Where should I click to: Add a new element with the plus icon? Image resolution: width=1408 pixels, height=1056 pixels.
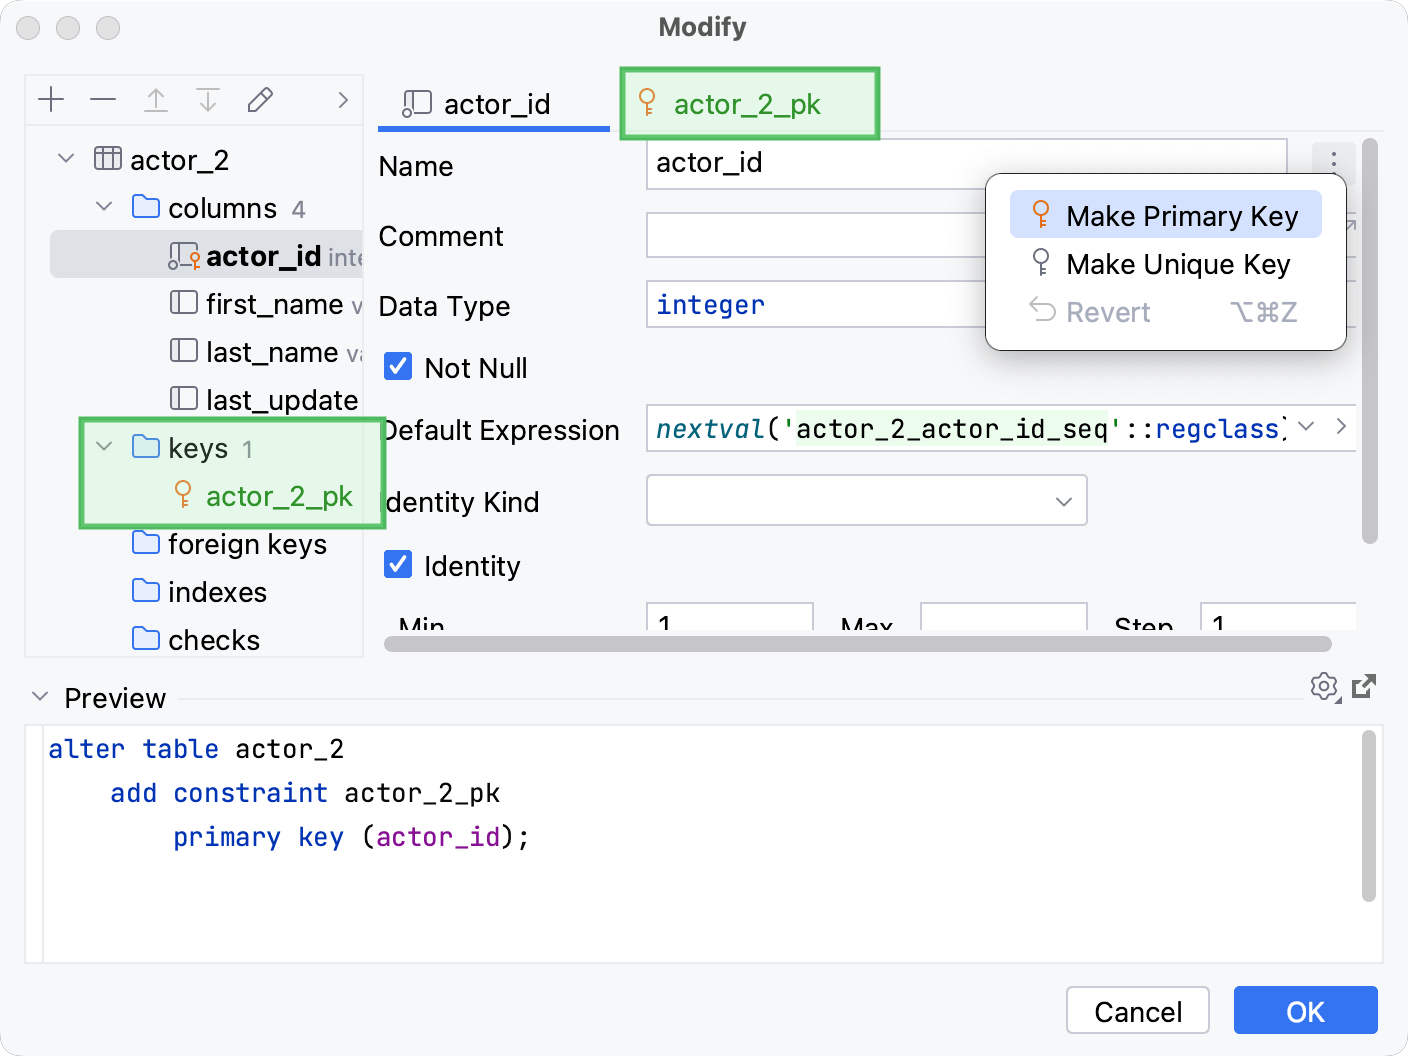click(51, 99)
